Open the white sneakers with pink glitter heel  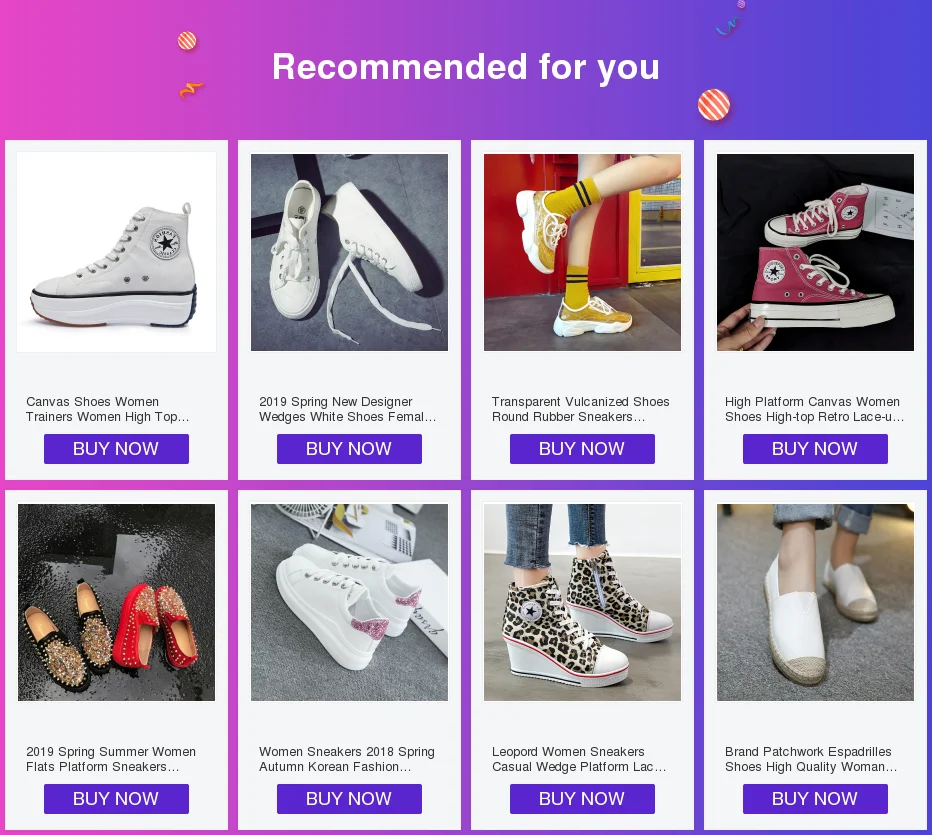[x=350, y=602]
